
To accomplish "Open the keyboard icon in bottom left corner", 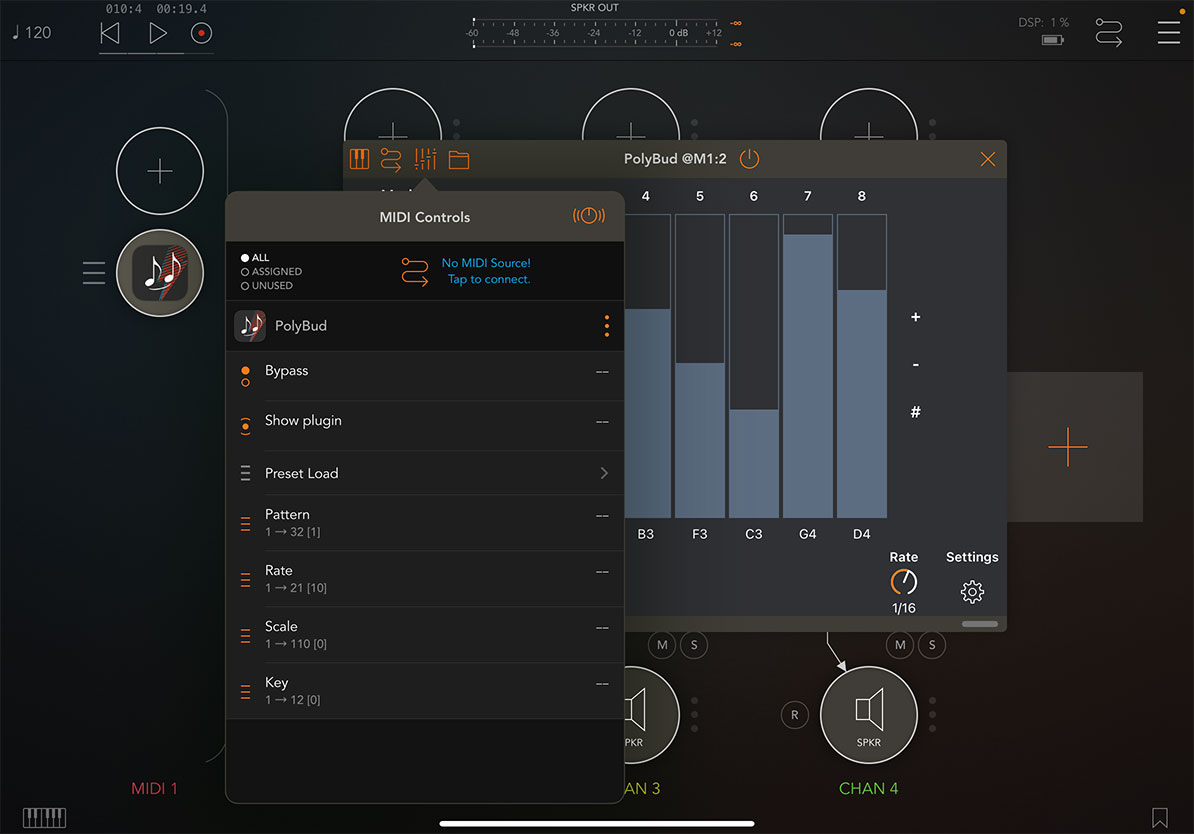I will [x=44, y=818].
